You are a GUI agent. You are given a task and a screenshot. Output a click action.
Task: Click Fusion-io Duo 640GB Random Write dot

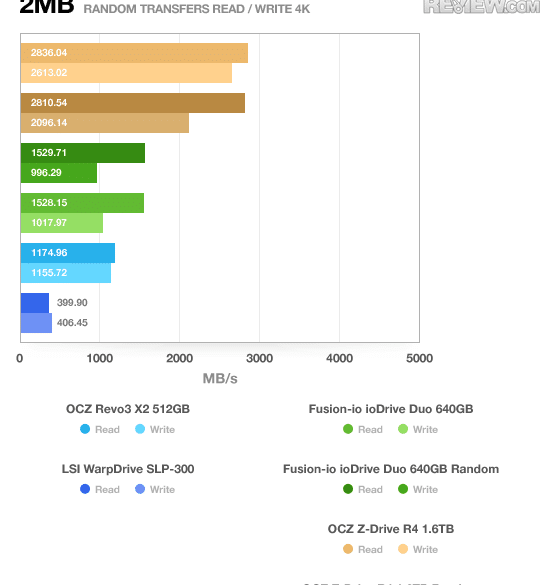tap(403, 489)
